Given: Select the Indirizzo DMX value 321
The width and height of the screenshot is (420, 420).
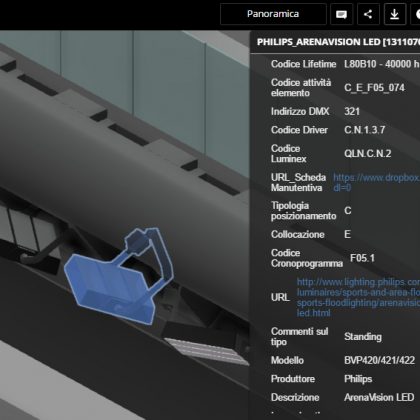Looking at the screenshot, I should 352,111.
